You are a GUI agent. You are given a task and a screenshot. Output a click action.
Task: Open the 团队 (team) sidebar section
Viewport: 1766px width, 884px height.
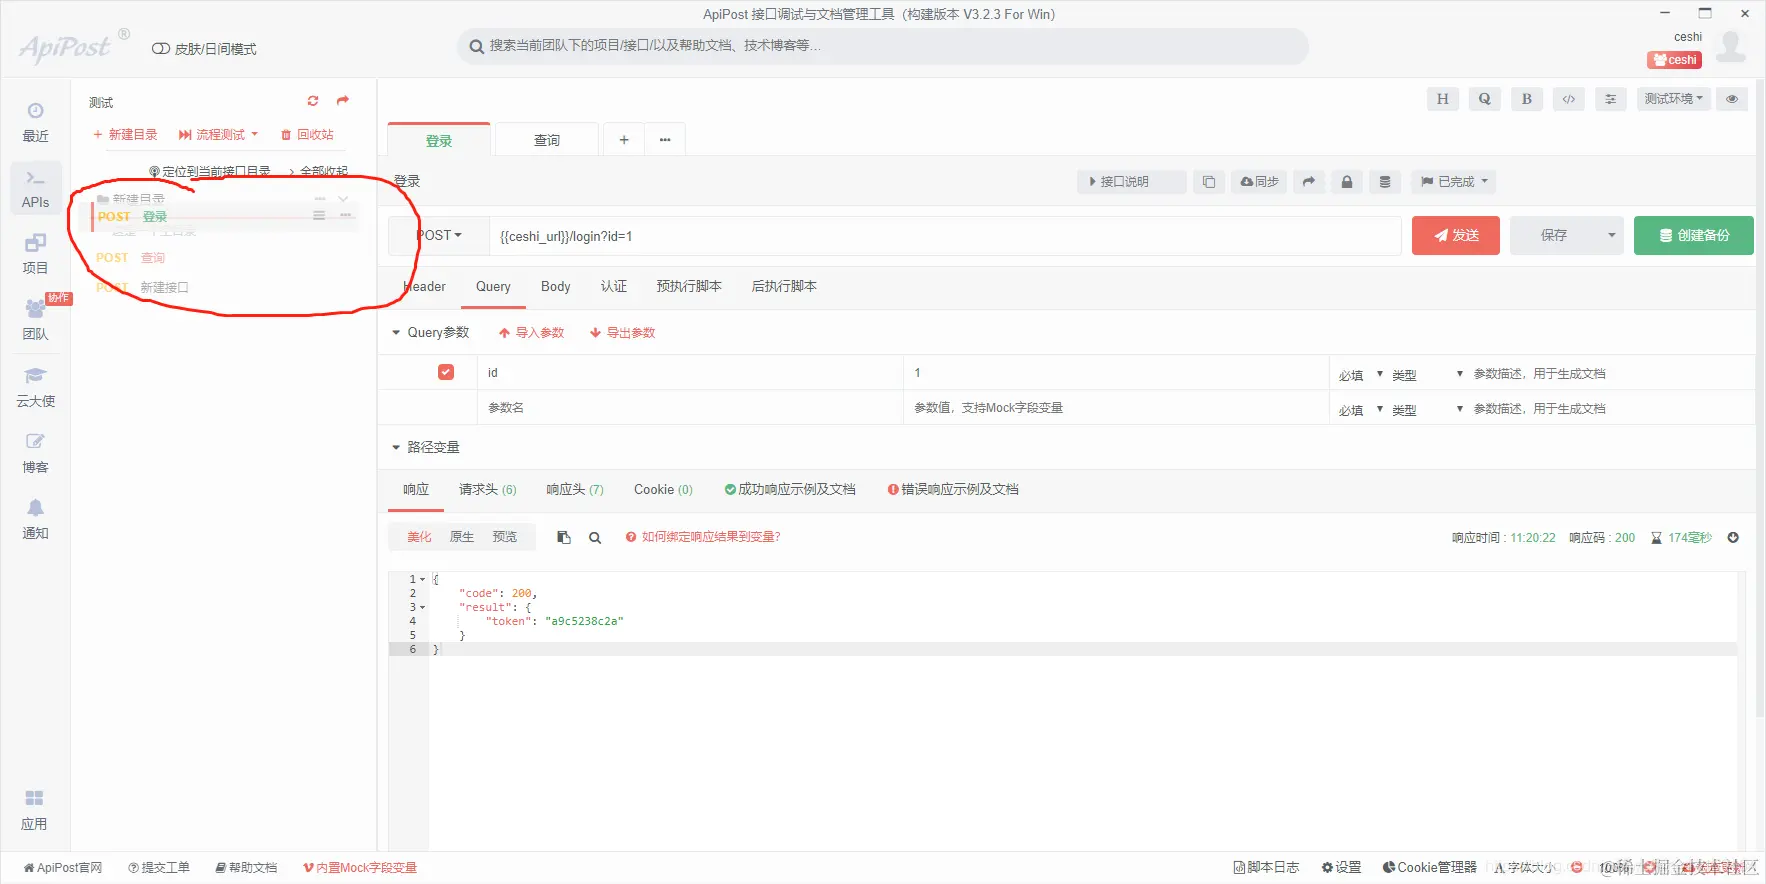point(35,320)
